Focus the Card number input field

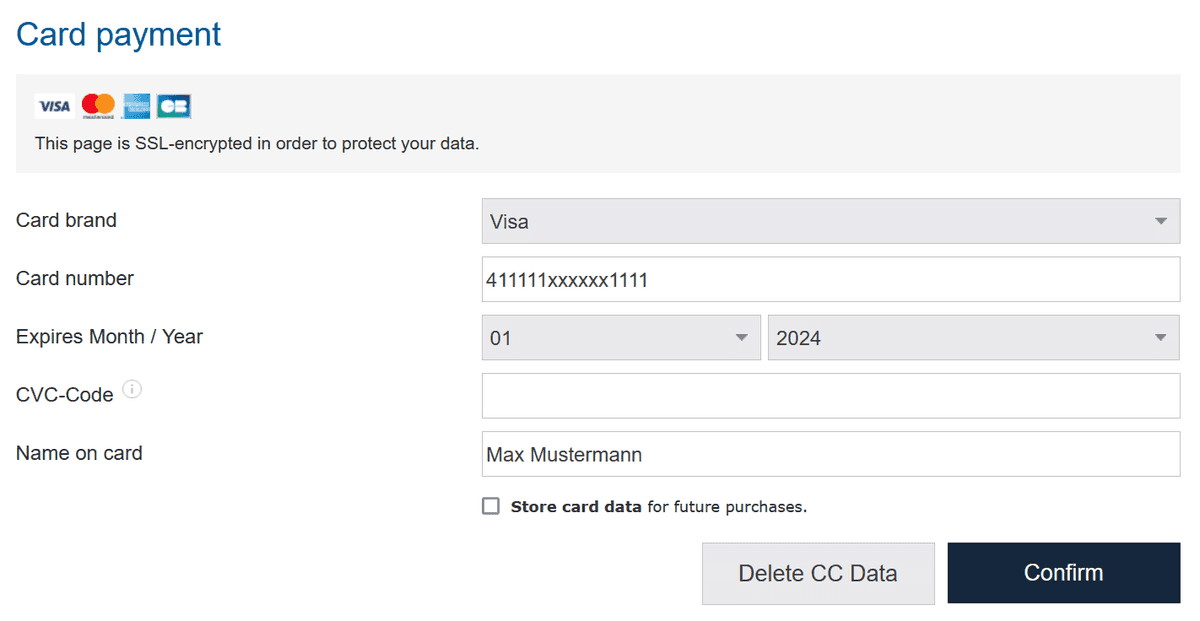(830, 280)
